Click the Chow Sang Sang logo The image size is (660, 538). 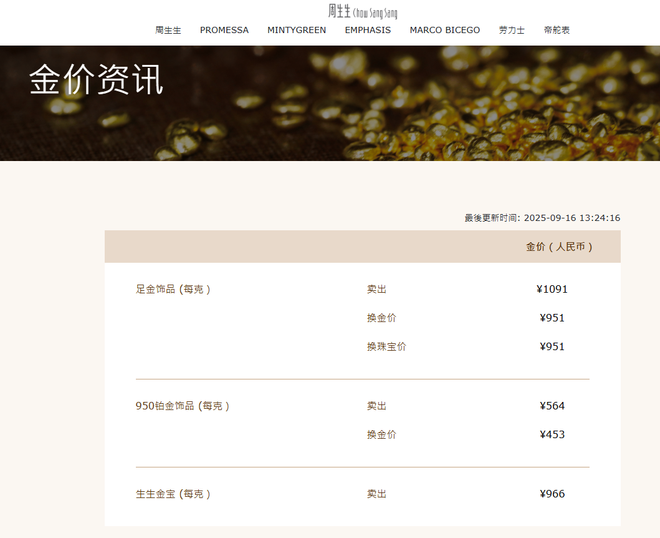[x=362, y=11]
